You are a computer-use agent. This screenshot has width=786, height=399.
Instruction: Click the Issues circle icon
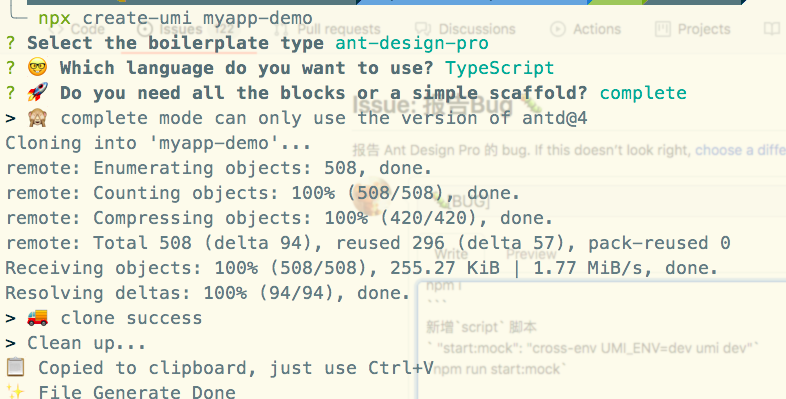145,29
